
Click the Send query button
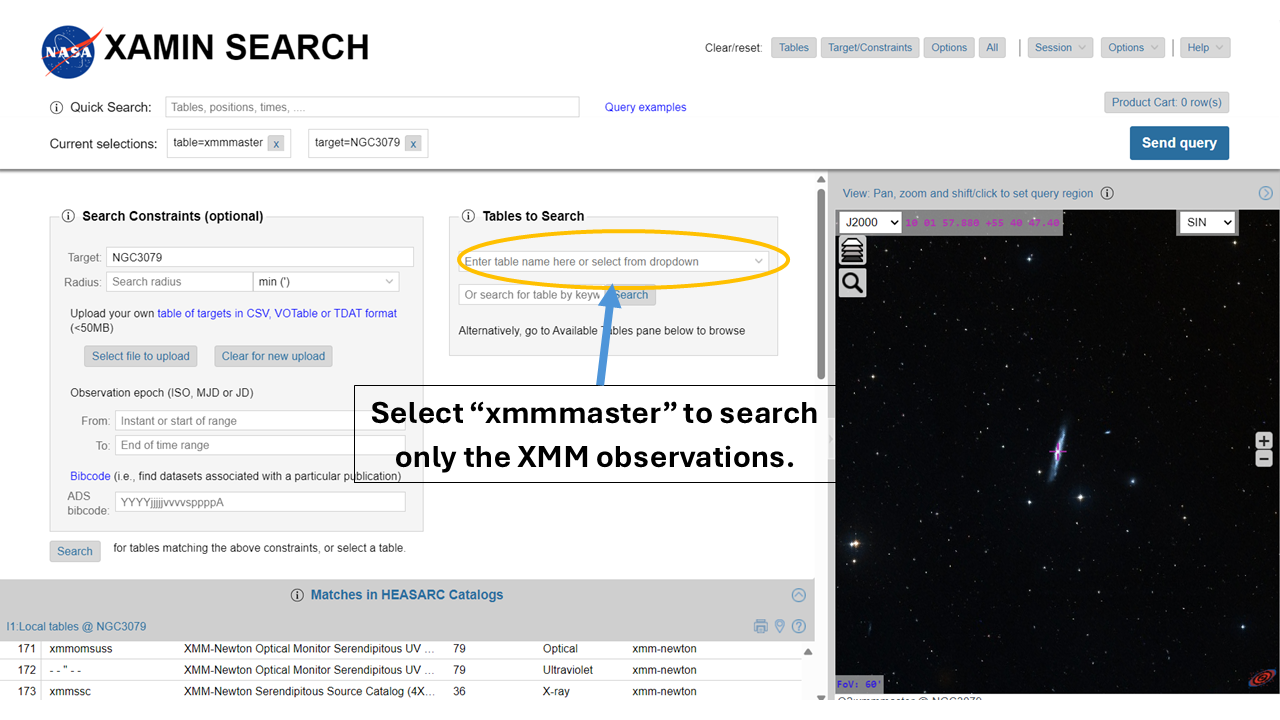tap(1179, 143)
